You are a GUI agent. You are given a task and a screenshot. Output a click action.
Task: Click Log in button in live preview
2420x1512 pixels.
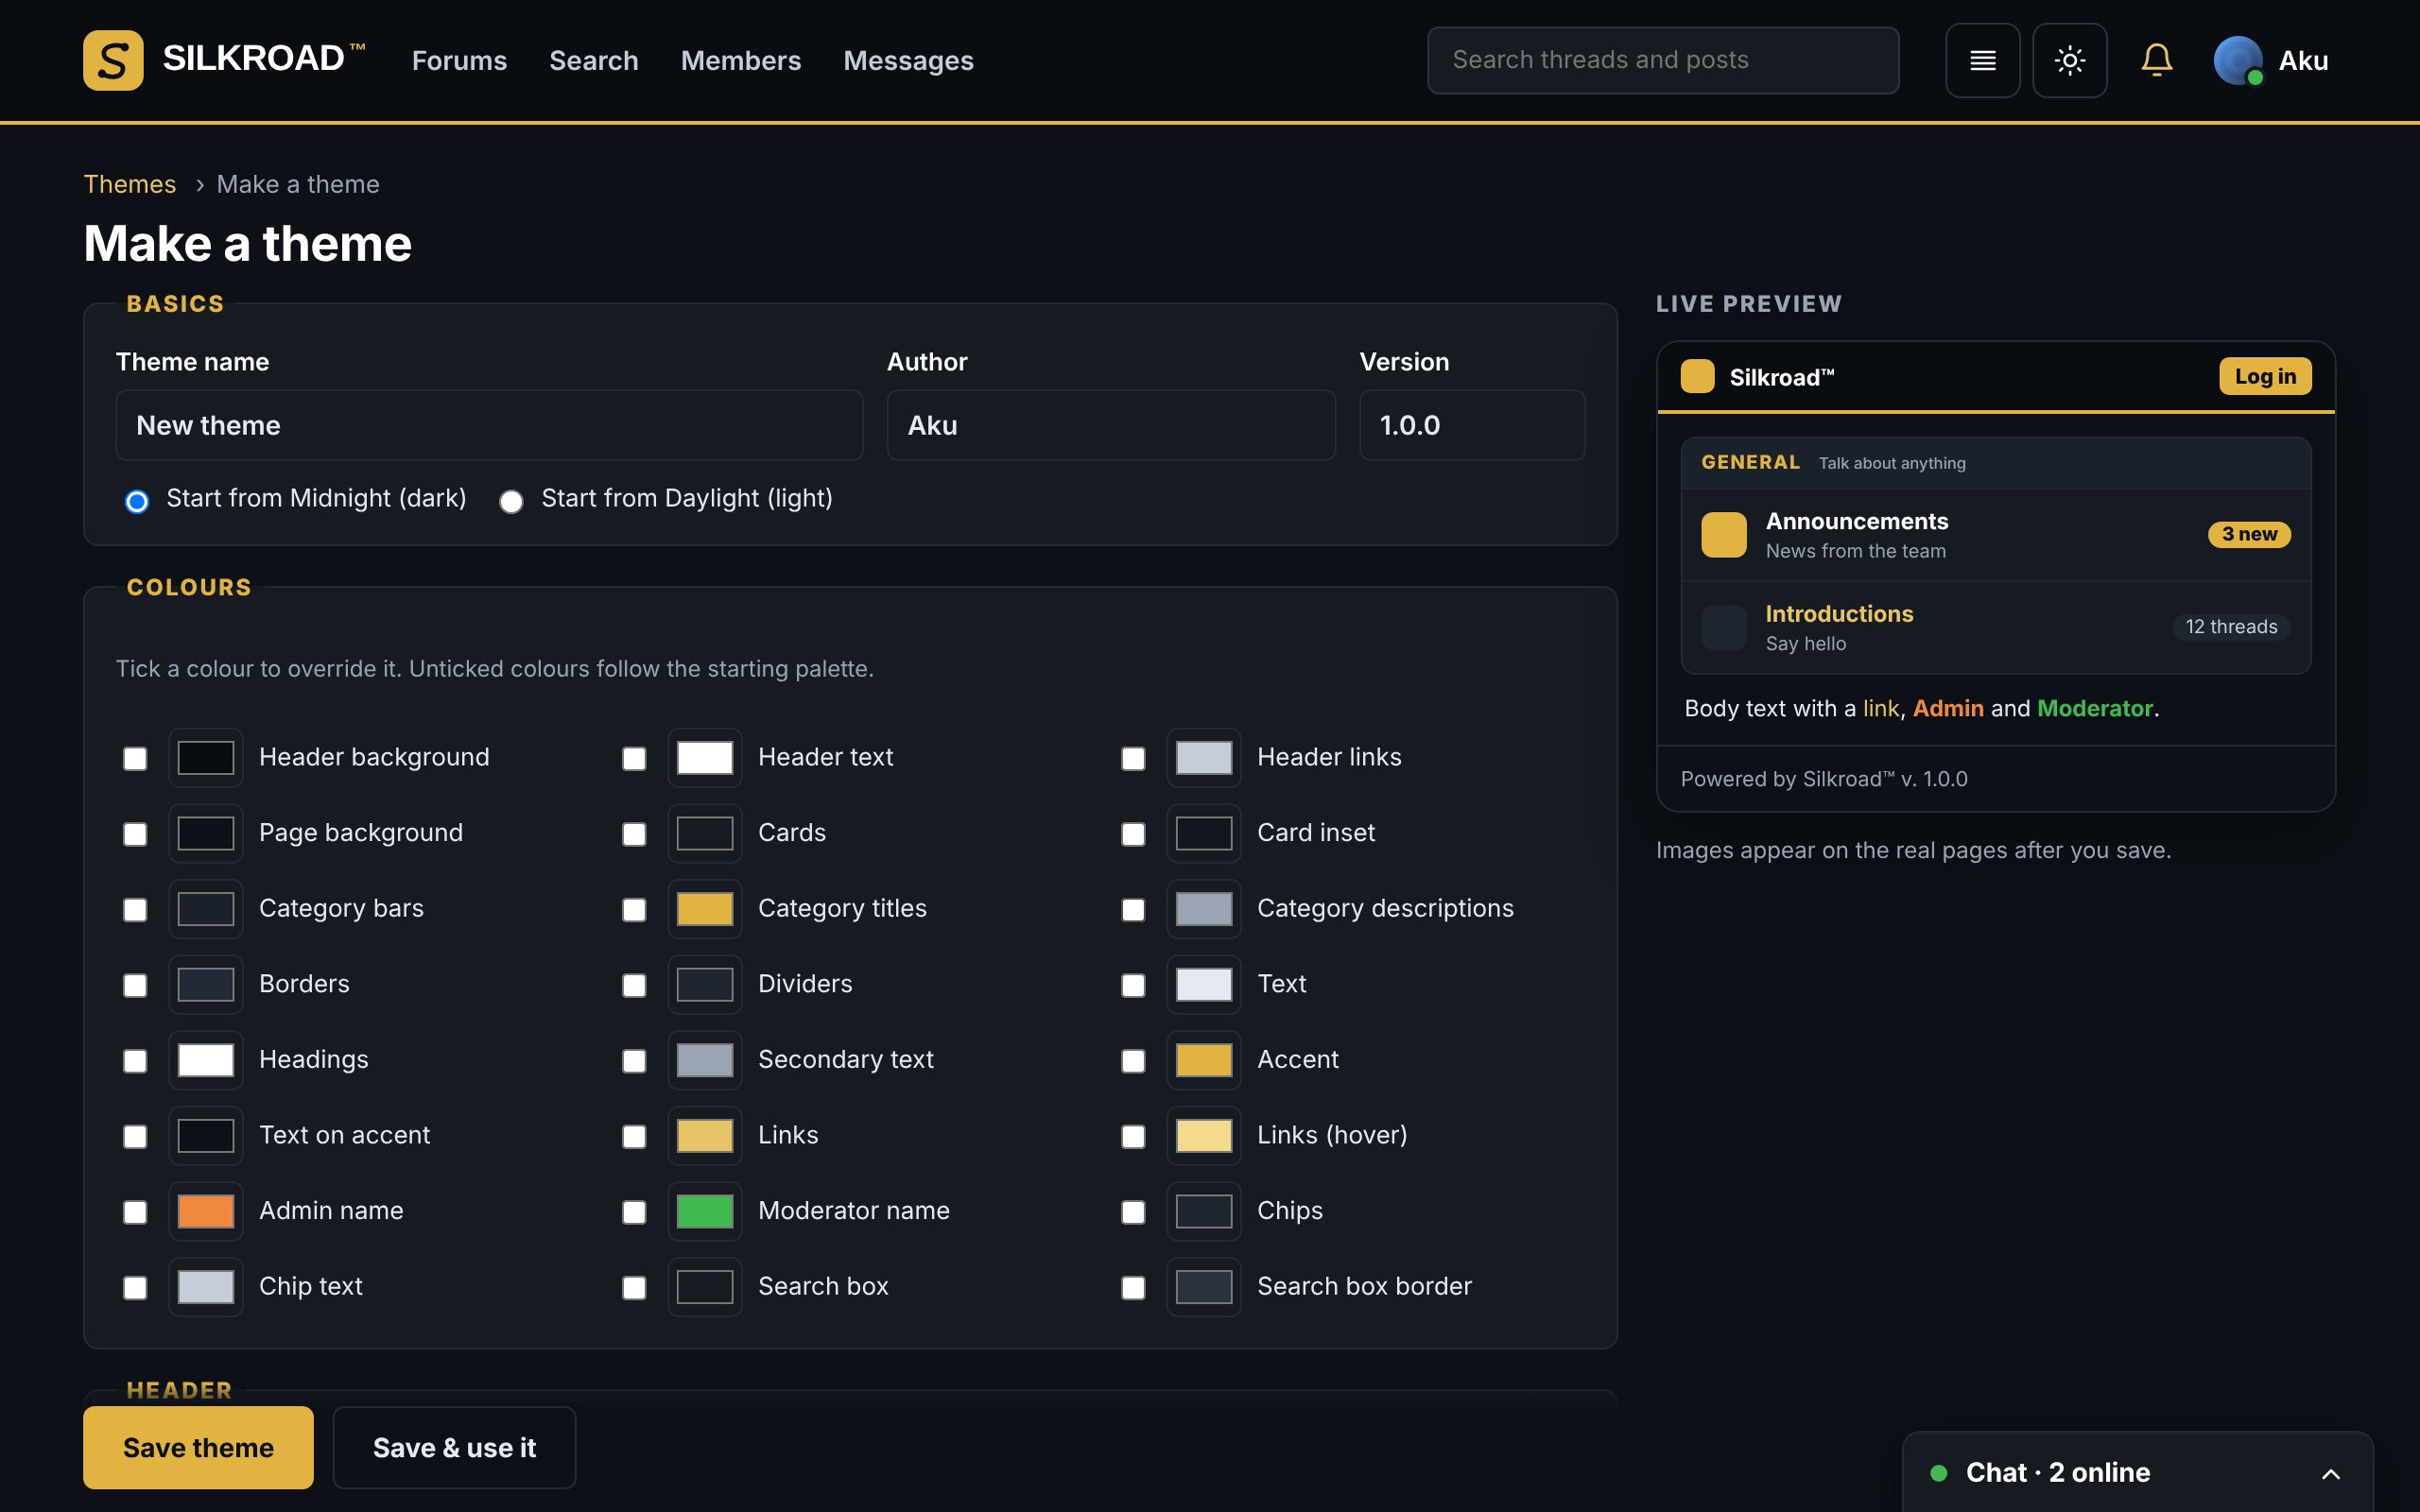click(x=2265, y=376)
